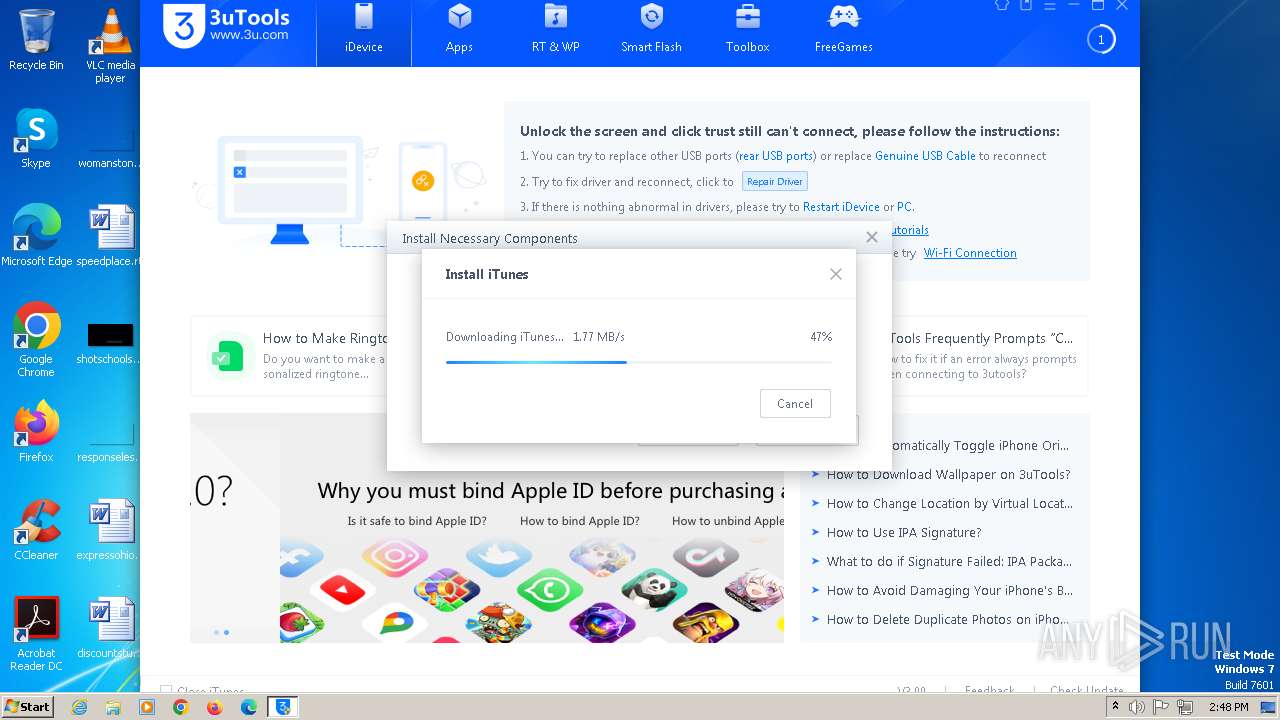Open the file explorer taskbar icon
Screen dimensions: 1280x720
tap(113, 707)
